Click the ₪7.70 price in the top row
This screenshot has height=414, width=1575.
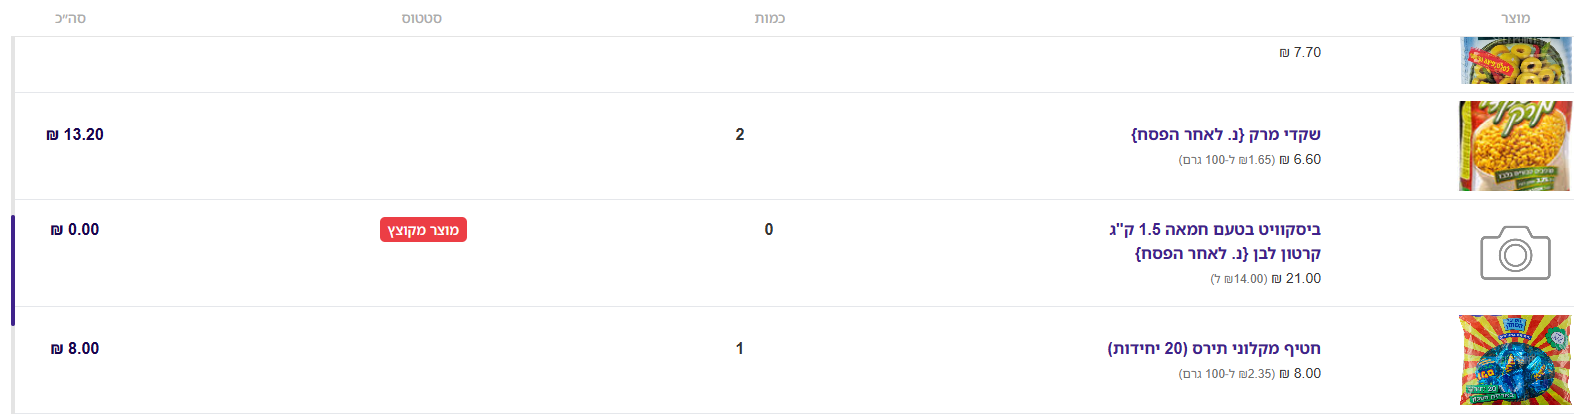[1300, 53]
